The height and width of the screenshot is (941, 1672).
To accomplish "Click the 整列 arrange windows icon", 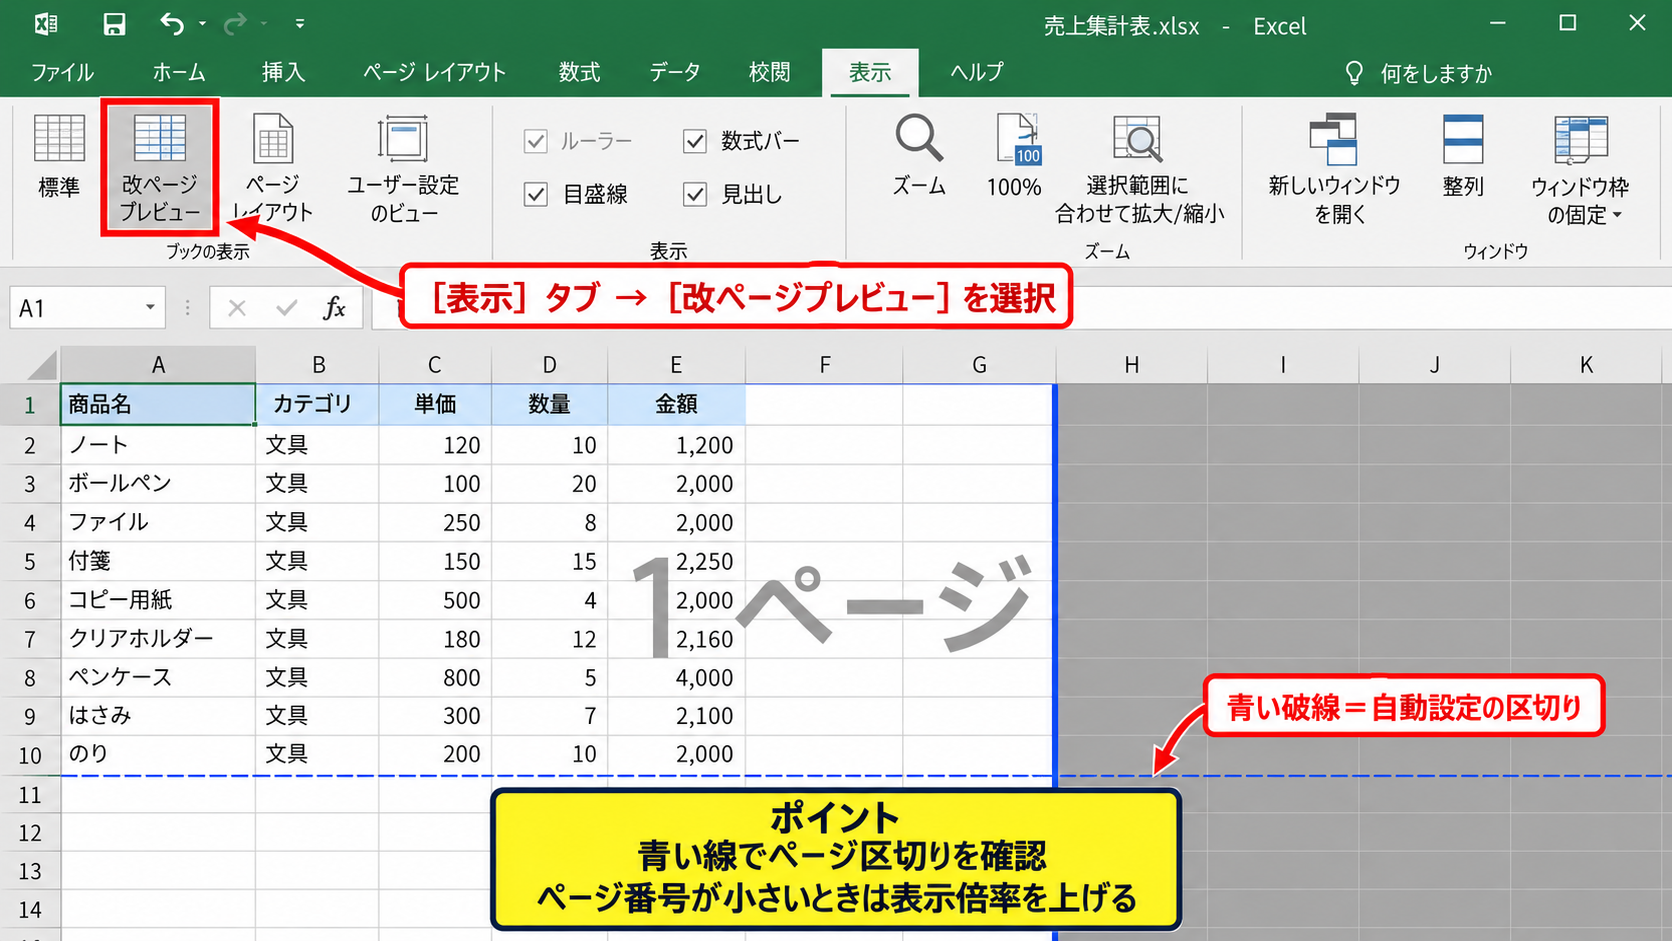I will (x=1463, y=139).
